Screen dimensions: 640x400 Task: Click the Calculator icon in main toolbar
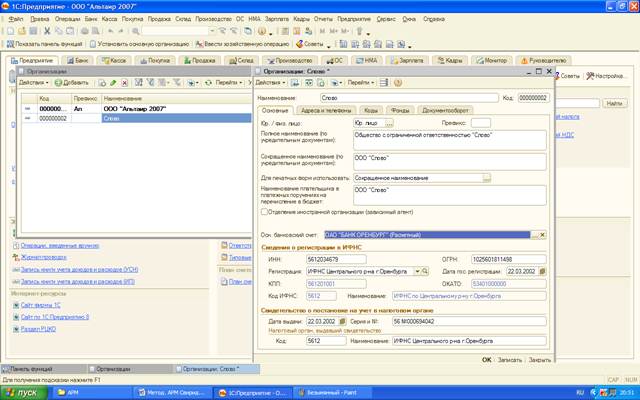285,31
